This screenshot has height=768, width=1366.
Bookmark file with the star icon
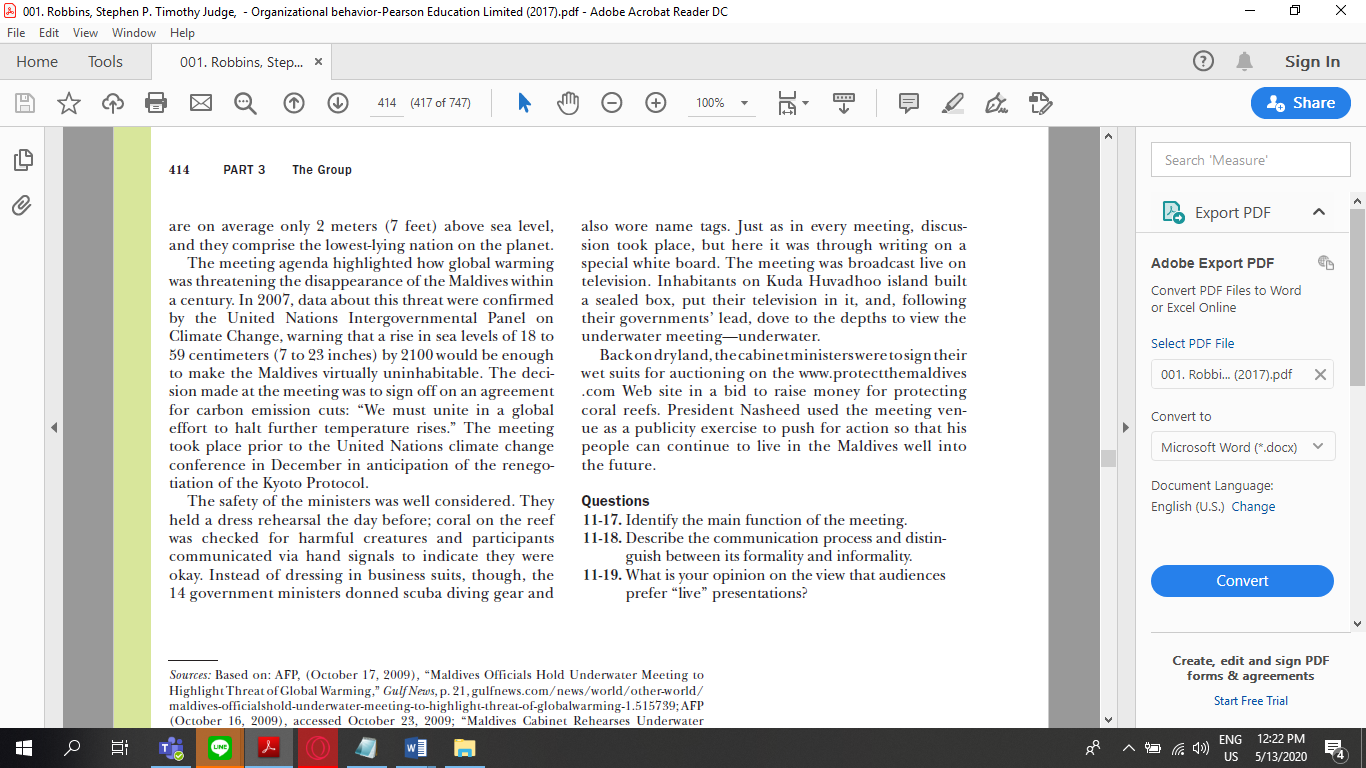click(69, 103)
